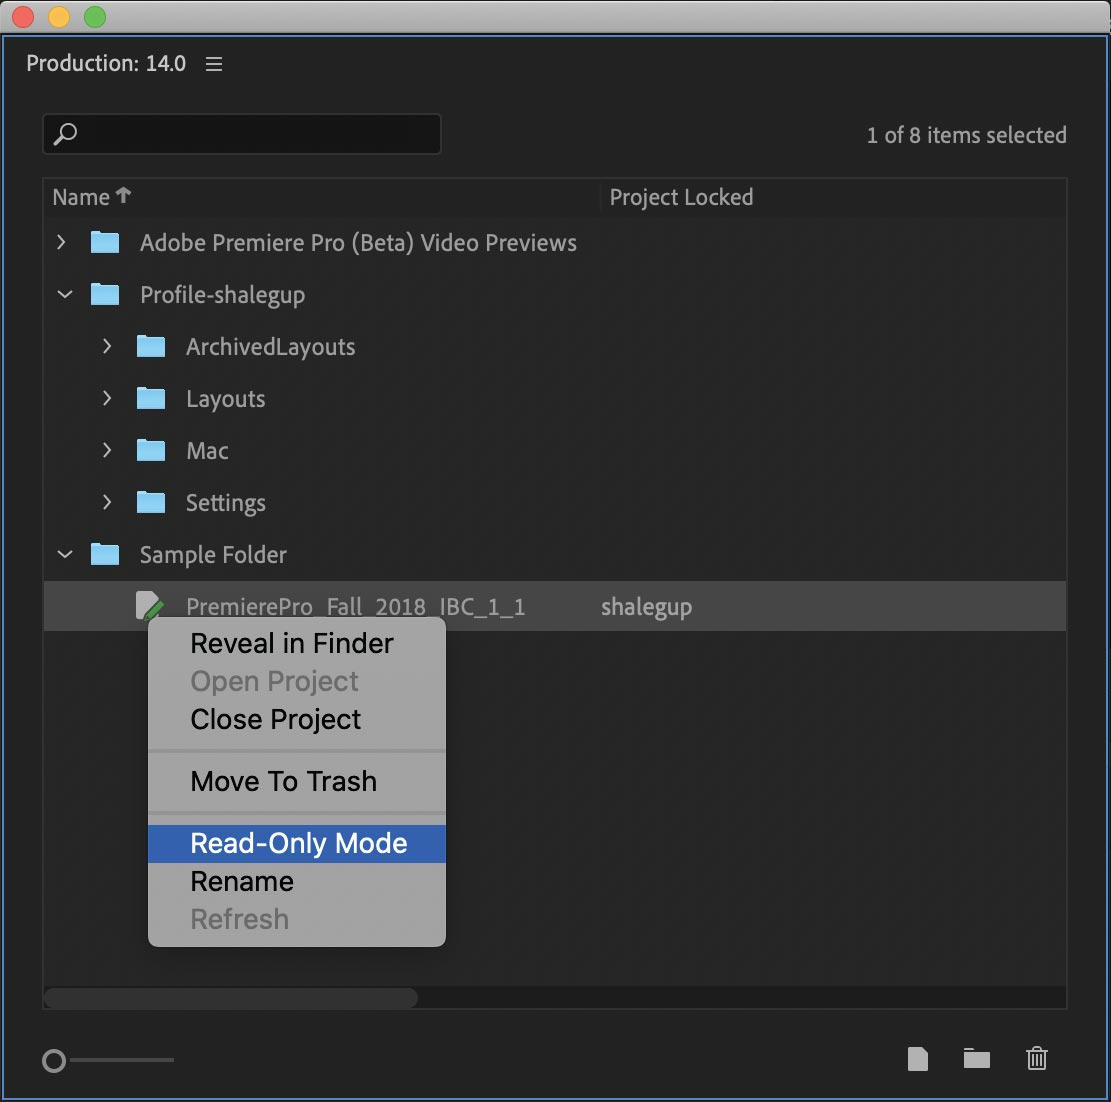Minimize the window with the yellow button
1111x1102 pixels.
[59, 16]
